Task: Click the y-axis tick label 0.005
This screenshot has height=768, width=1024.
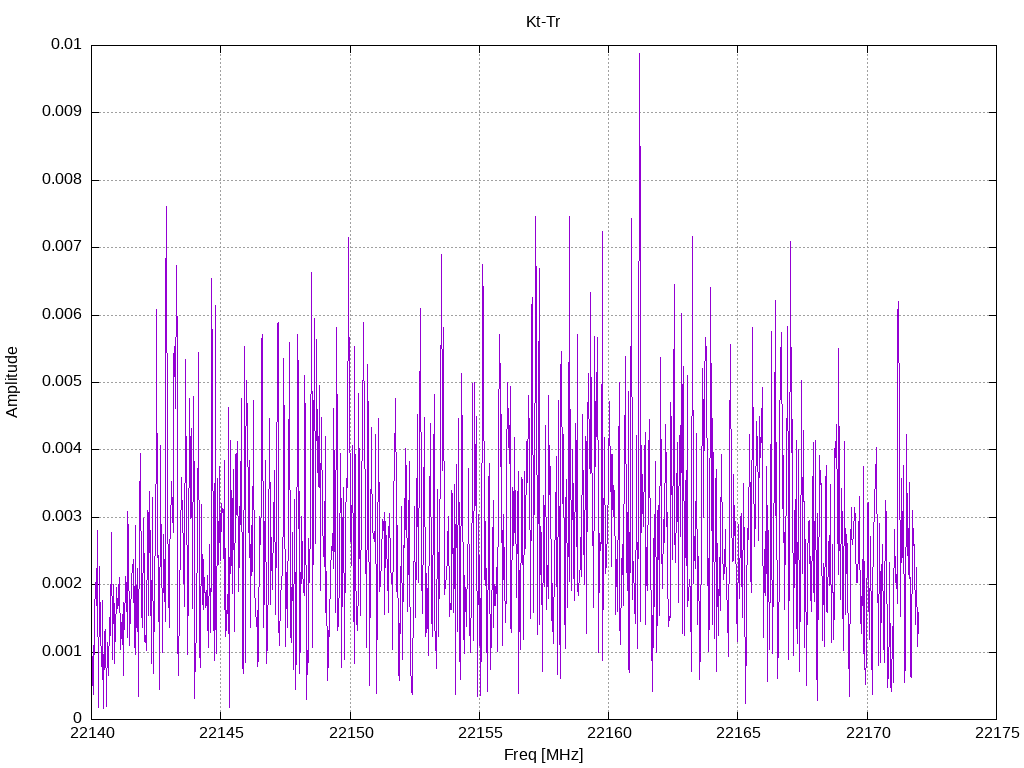Action: 61,382
